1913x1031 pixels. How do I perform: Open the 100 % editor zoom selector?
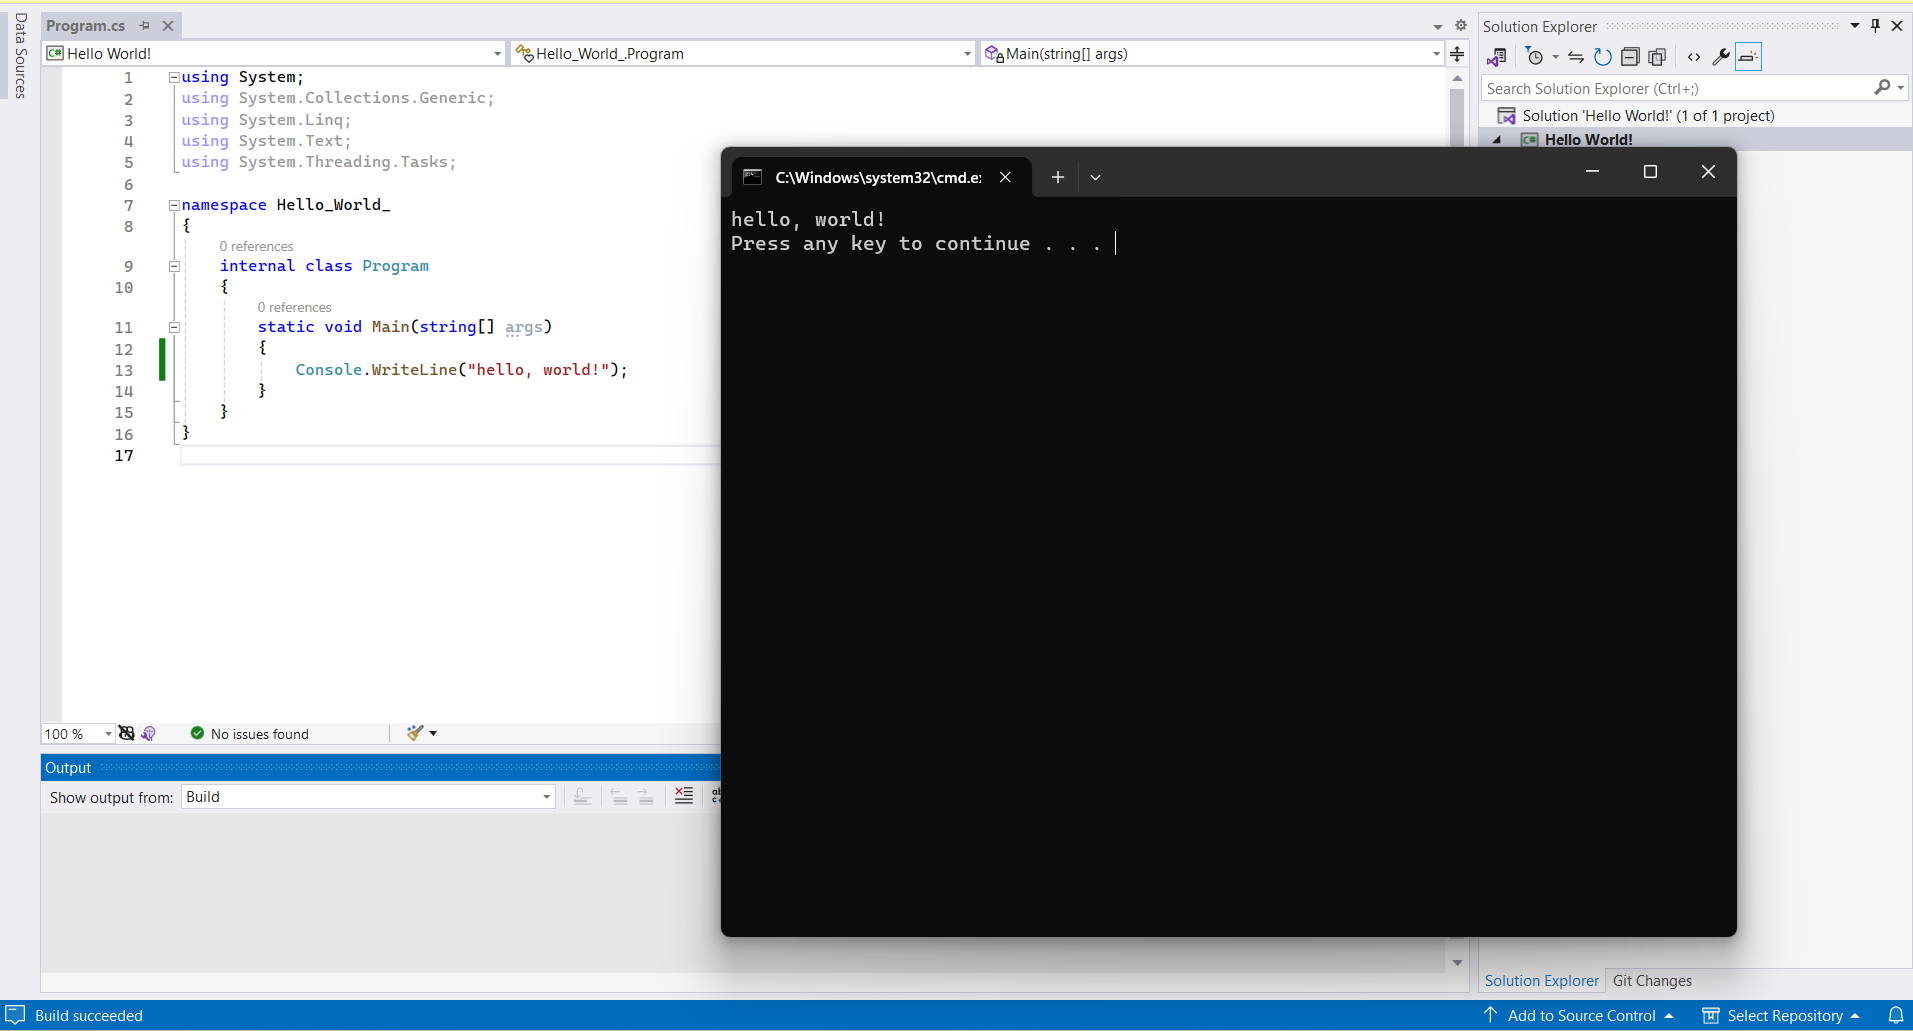(x=78, y=734)
